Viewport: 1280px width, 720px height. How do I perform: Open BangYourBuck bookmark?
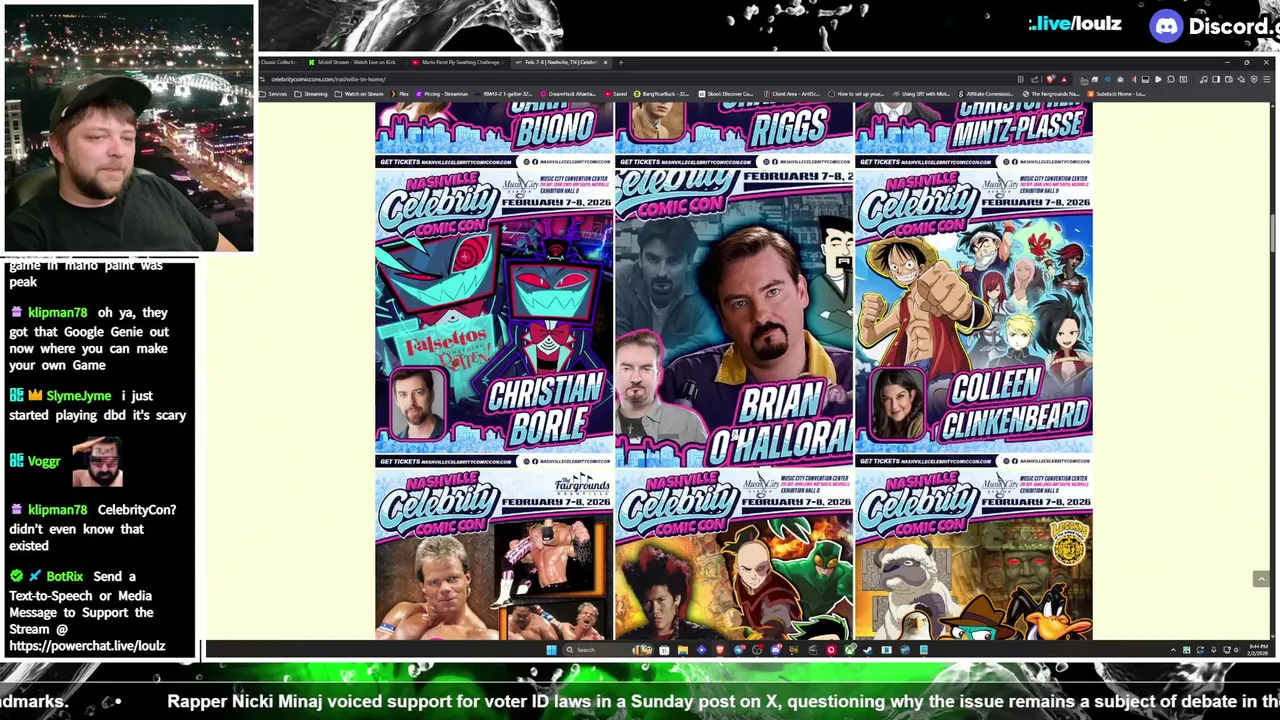coord(662,94)
